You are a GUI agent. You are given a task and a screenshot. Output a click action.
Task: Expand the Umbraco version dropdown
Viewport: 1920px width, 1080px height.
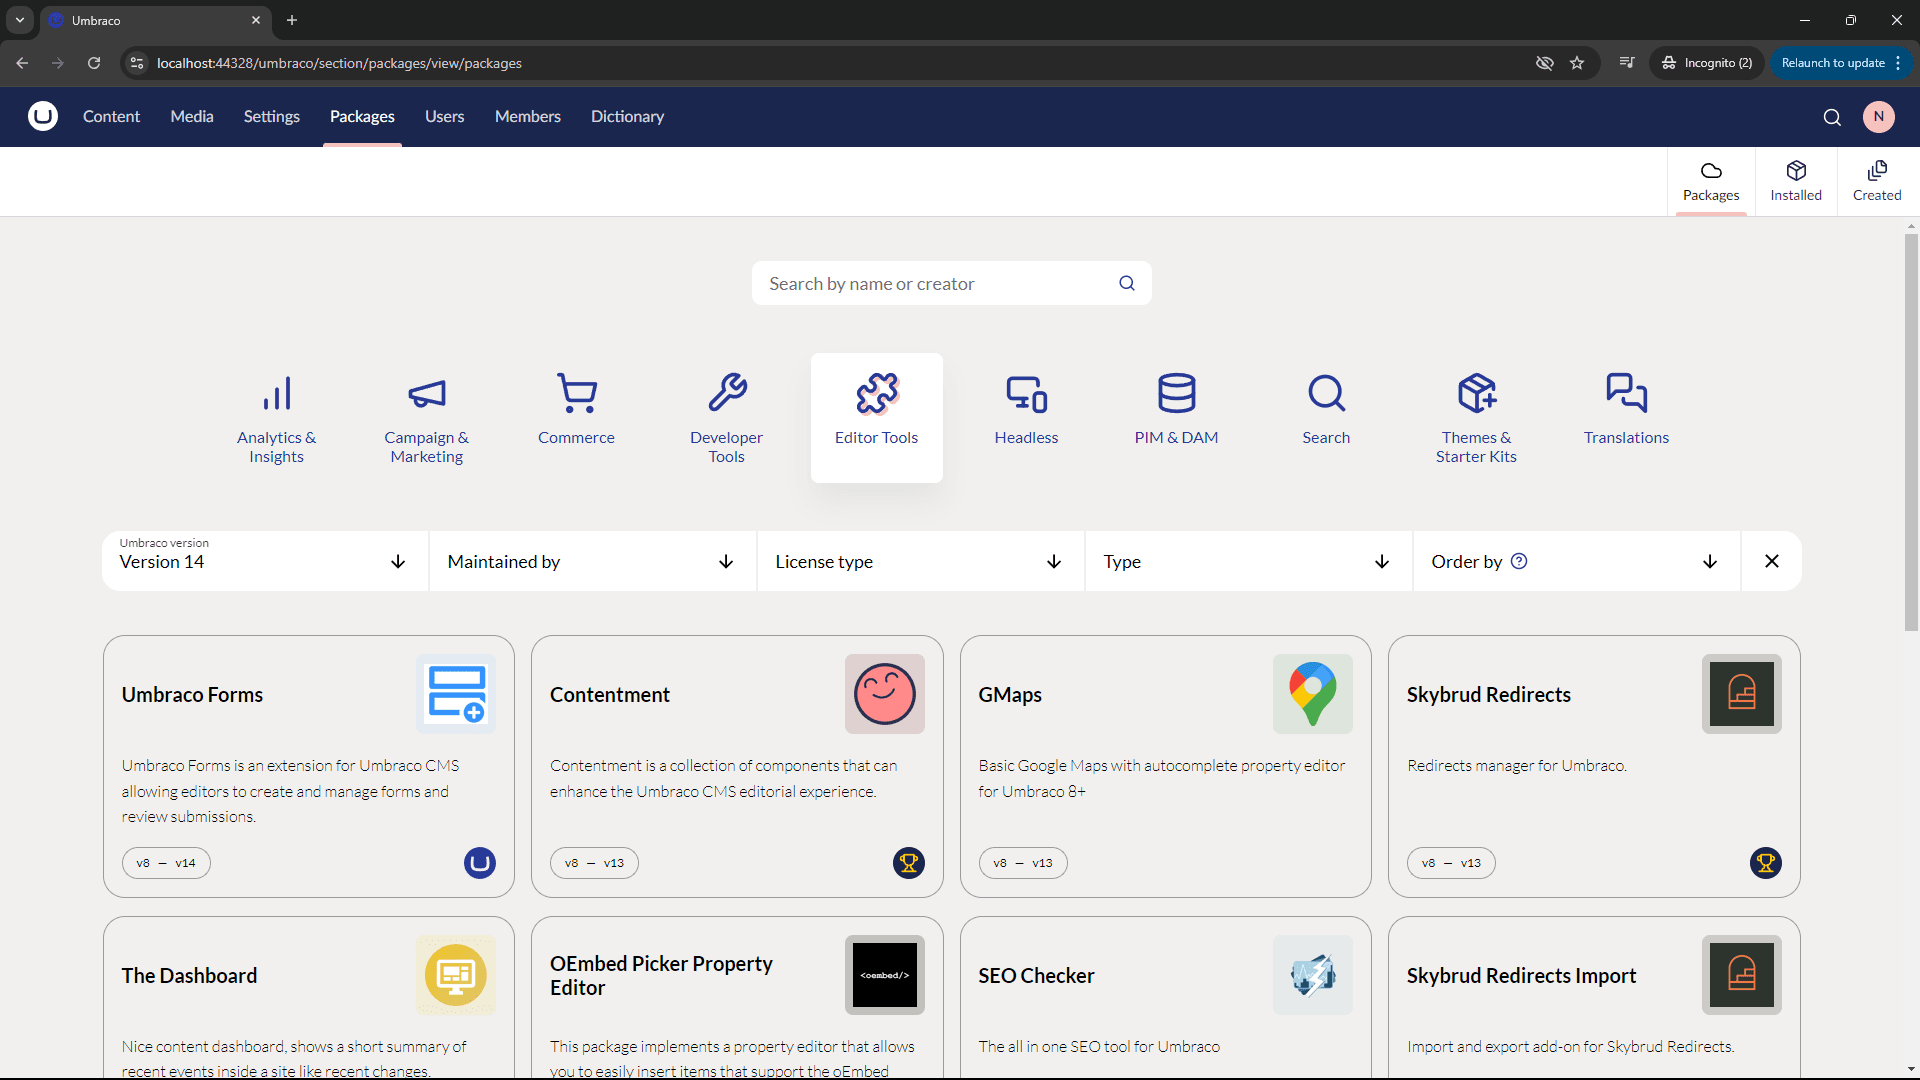coord(265,561)
